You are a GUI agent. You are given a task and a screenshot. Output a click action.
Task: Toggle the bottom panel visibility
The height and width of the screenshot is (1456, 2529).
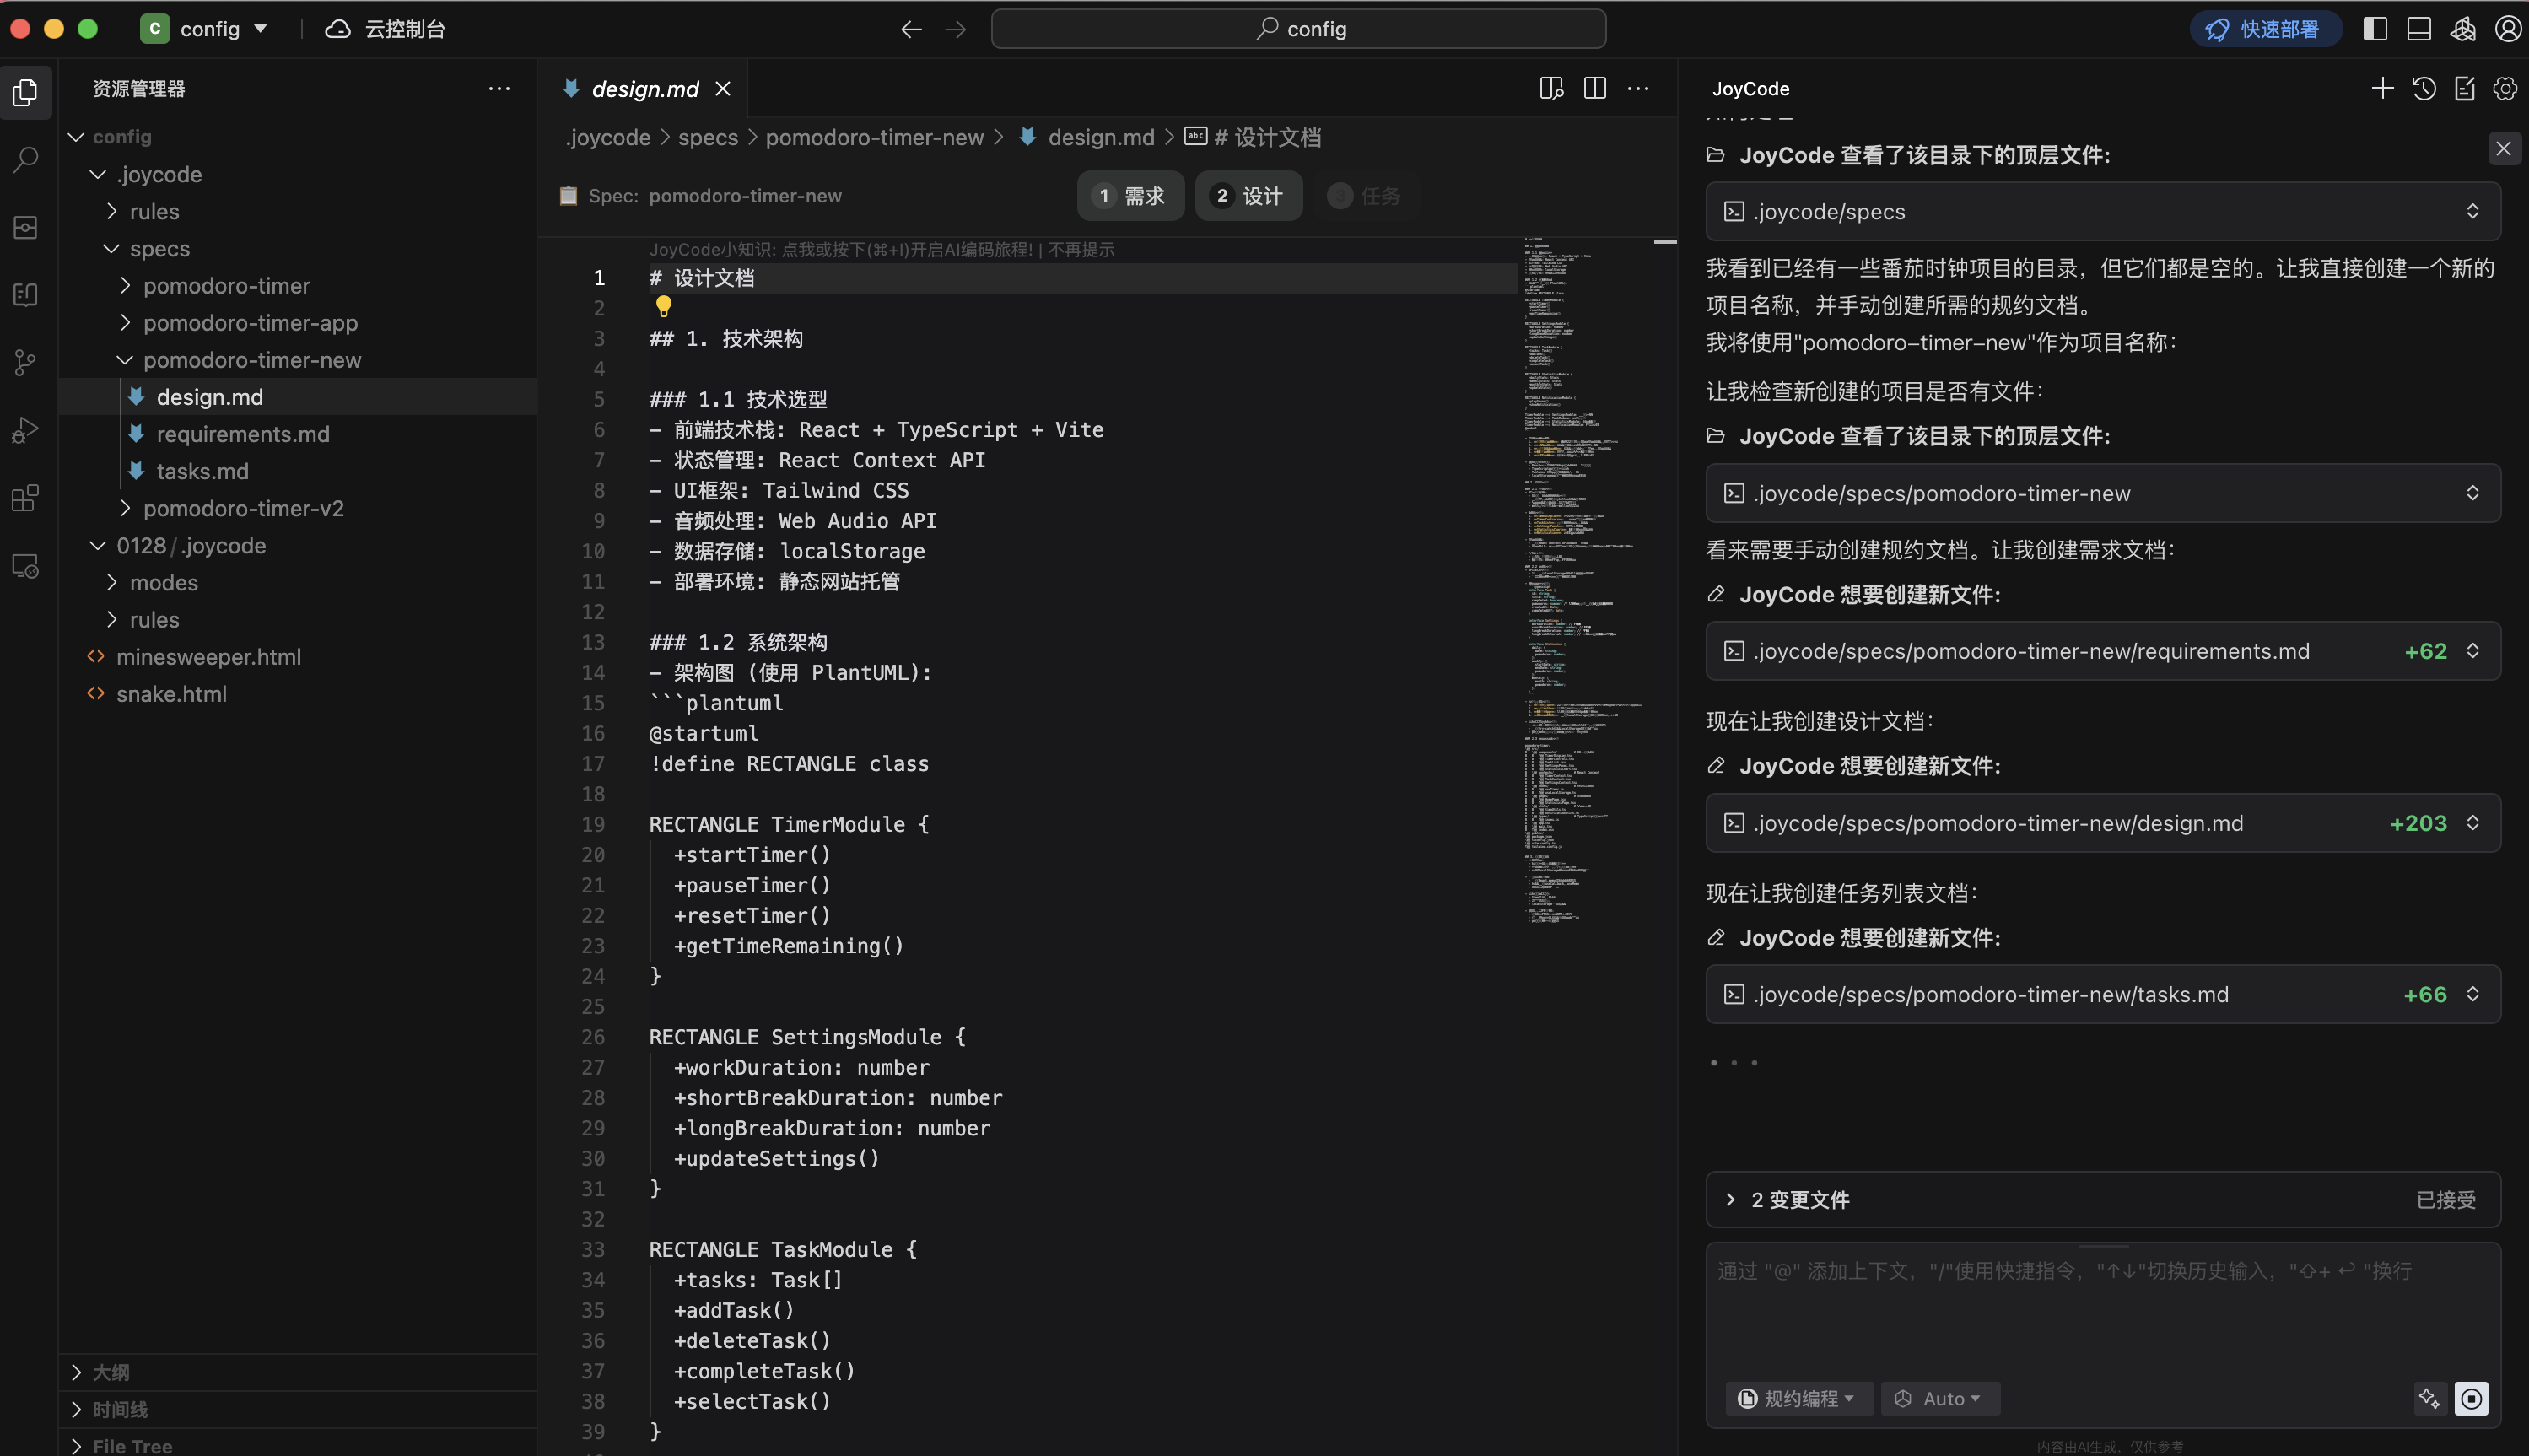[2418, 28]
